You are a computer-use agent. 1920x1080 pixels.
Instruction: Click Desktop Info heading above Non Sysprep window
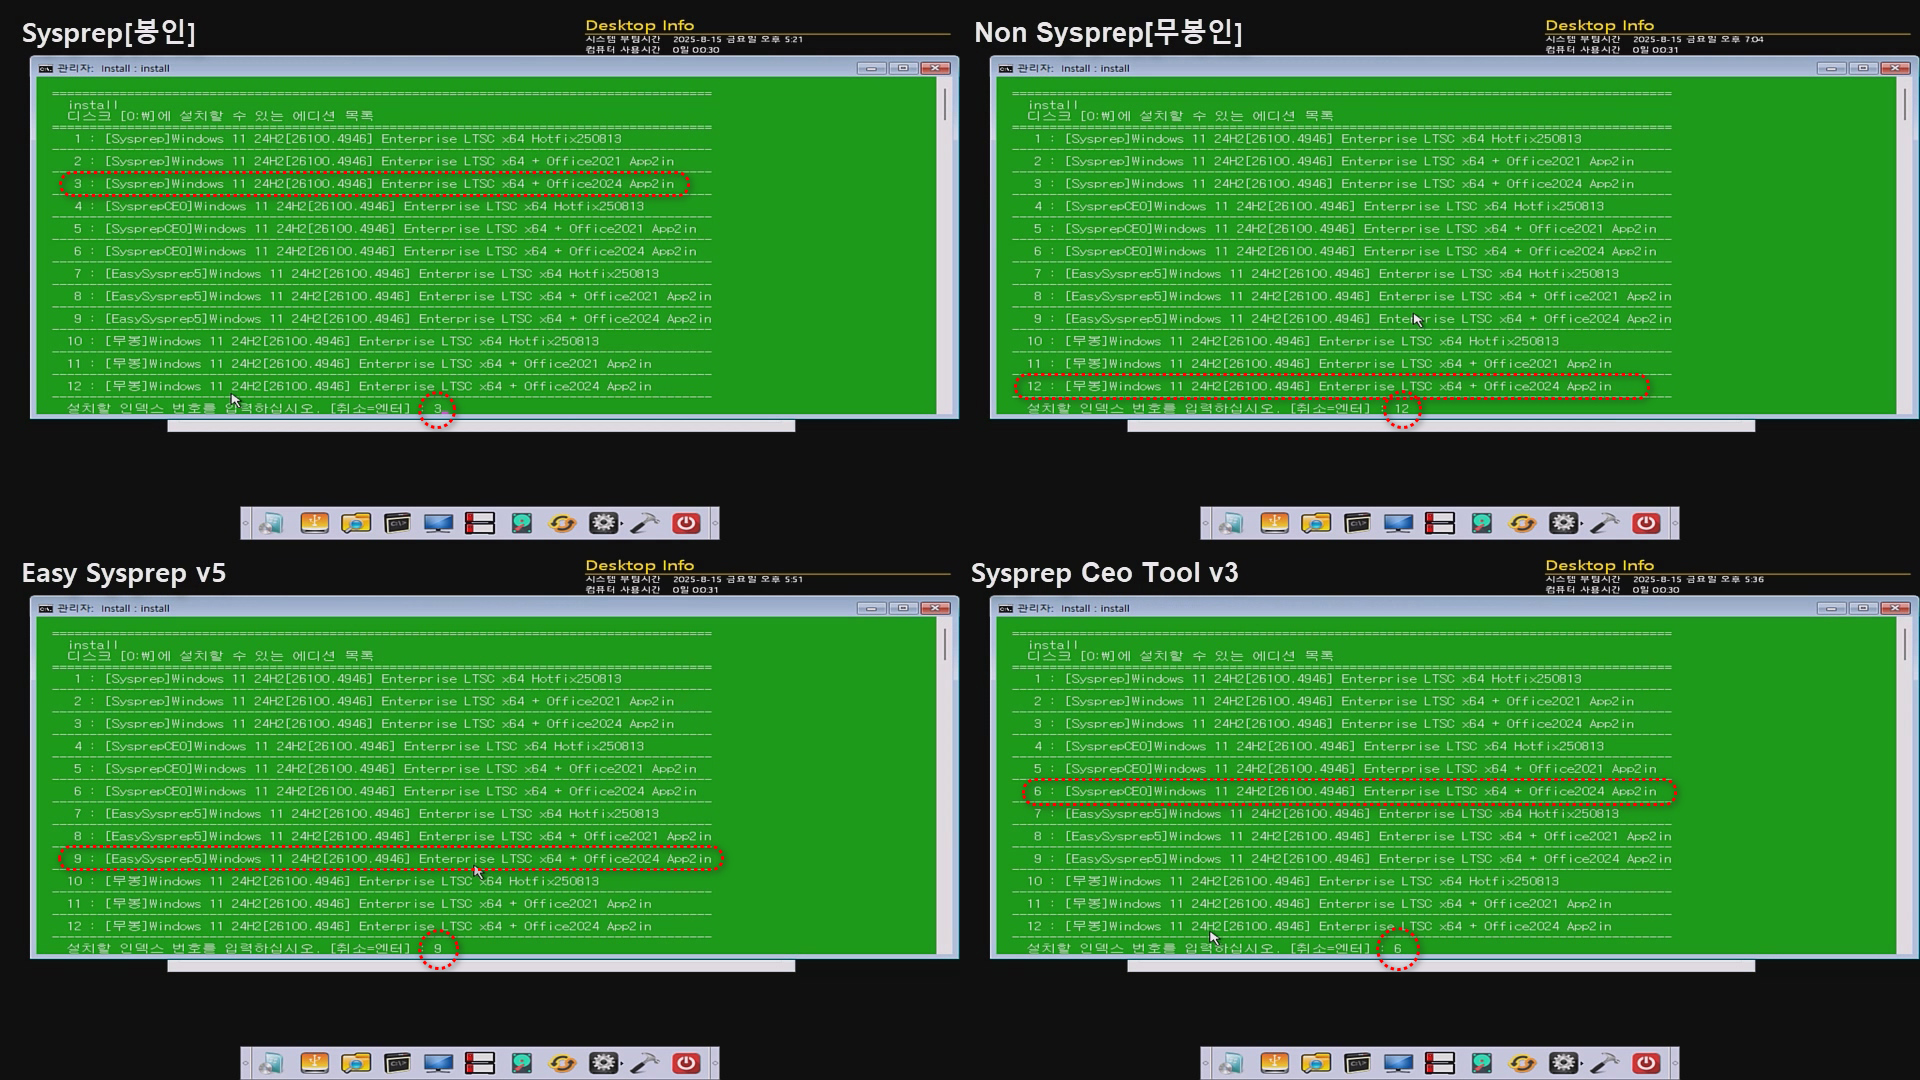pos(1599,25)
